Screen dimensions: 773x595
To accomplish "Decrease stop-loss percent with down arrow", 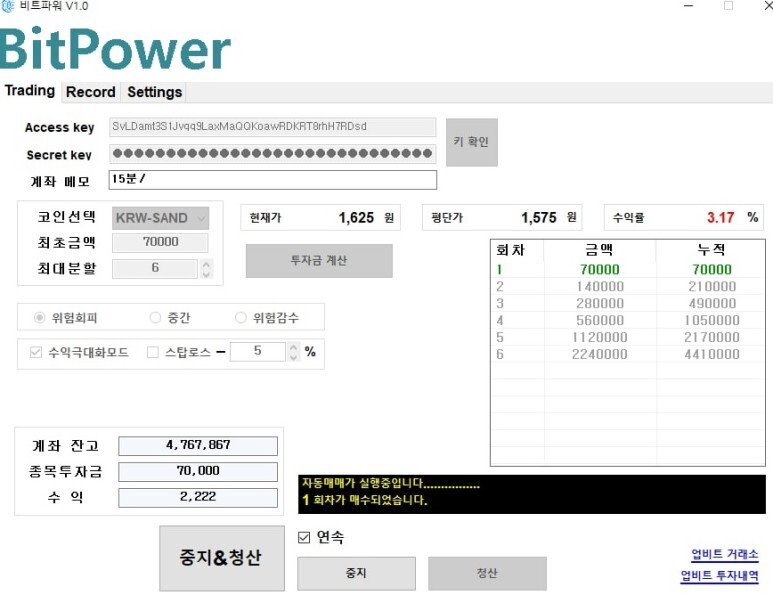I will coord(293,357).
